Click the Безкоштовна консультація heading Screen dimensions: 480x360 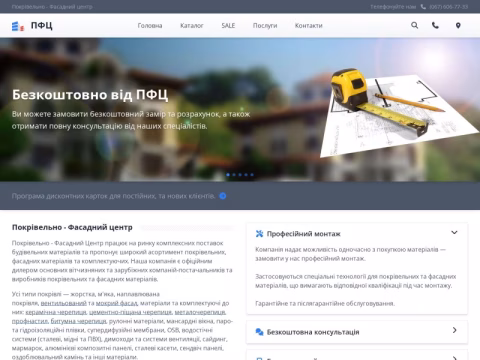tap(313, 332)
